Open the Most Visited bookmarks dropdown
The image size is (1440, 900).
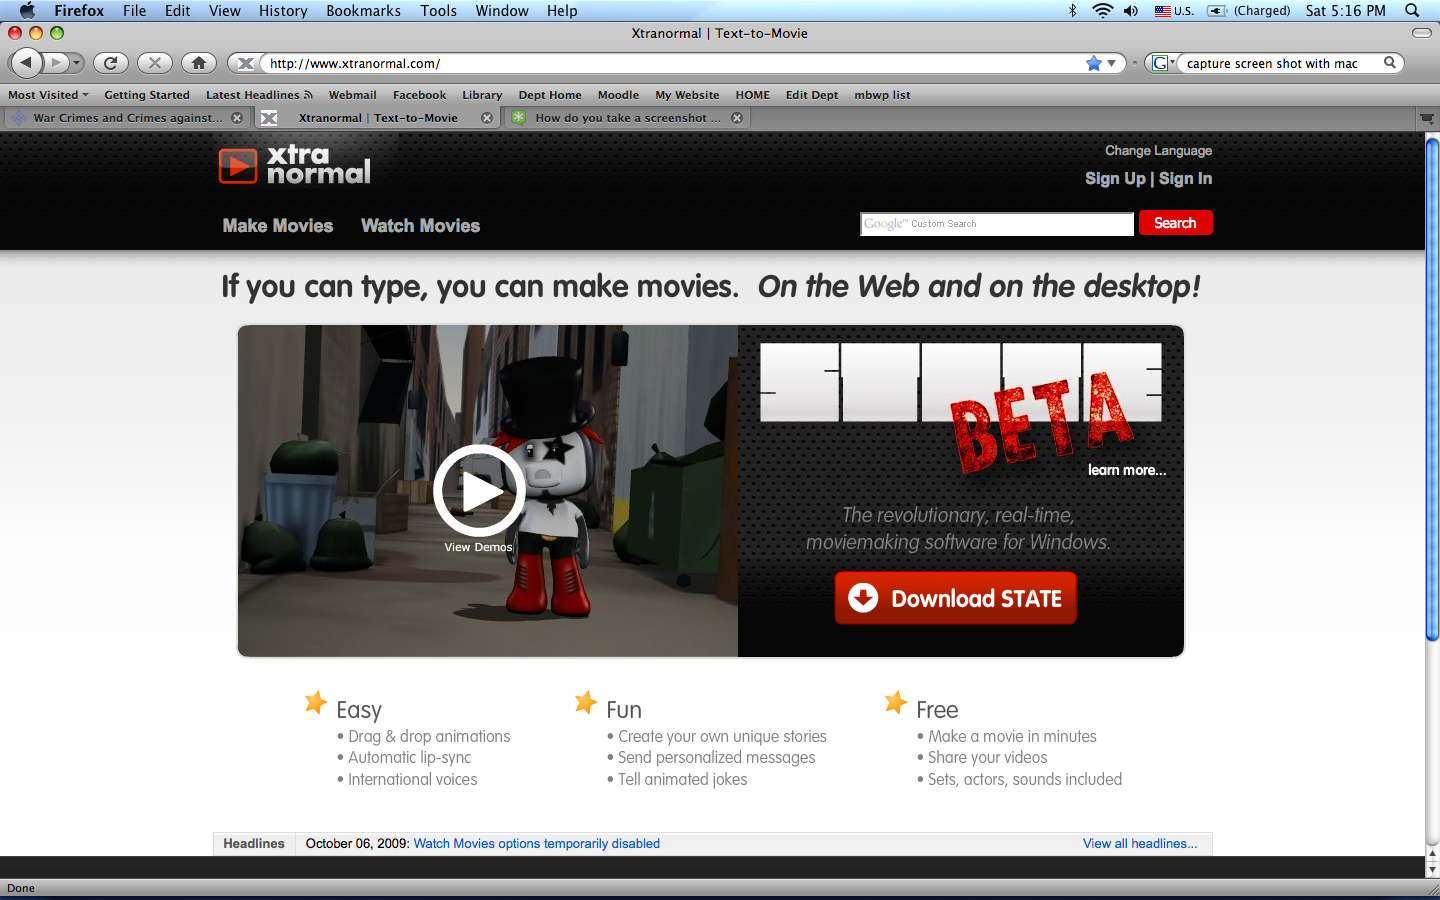click(x=48, y=95)
